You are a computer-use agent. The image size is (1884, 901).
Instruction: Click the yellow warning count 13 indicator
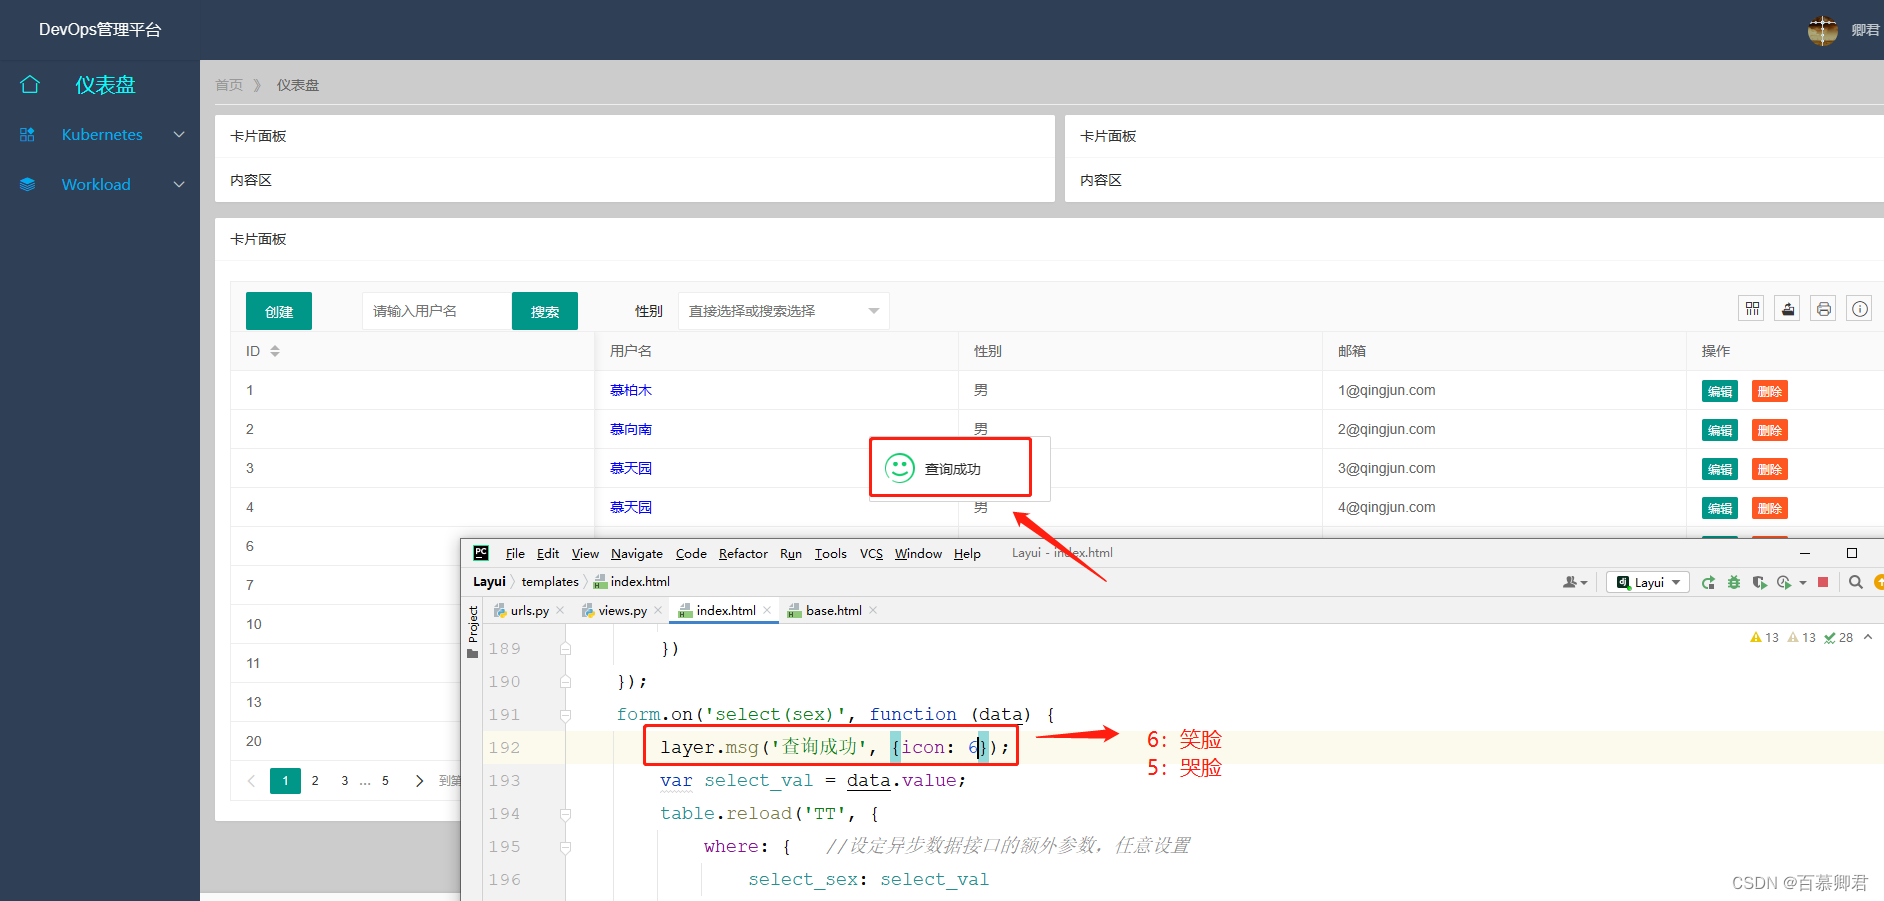pyautogui.click(x=1764, y=637)
